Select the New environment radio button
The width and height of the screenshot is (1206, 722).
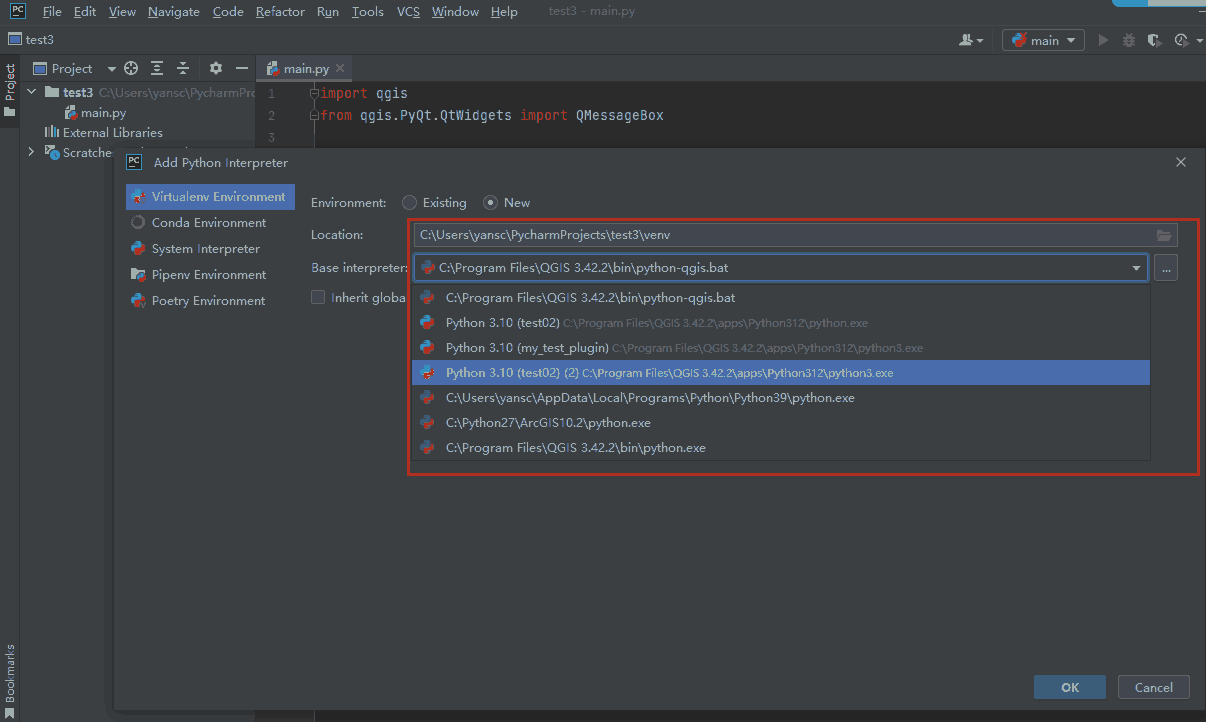(x=490, y=202)
